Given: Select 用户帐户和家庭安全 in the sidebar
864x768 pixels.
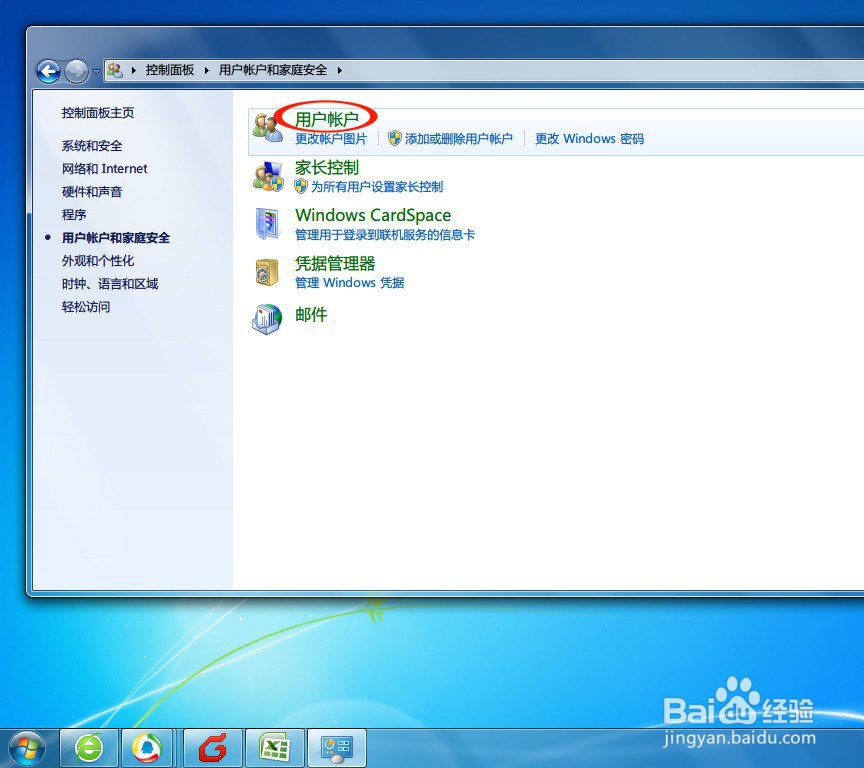Looking at the screenshot, I should pos(116,238).
